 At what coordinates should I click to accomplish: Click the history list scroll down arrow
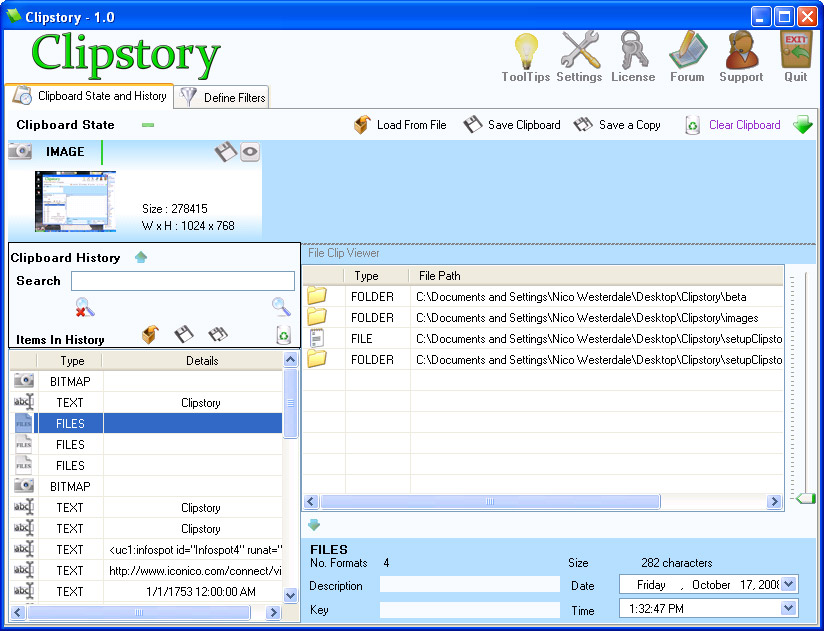290,595
